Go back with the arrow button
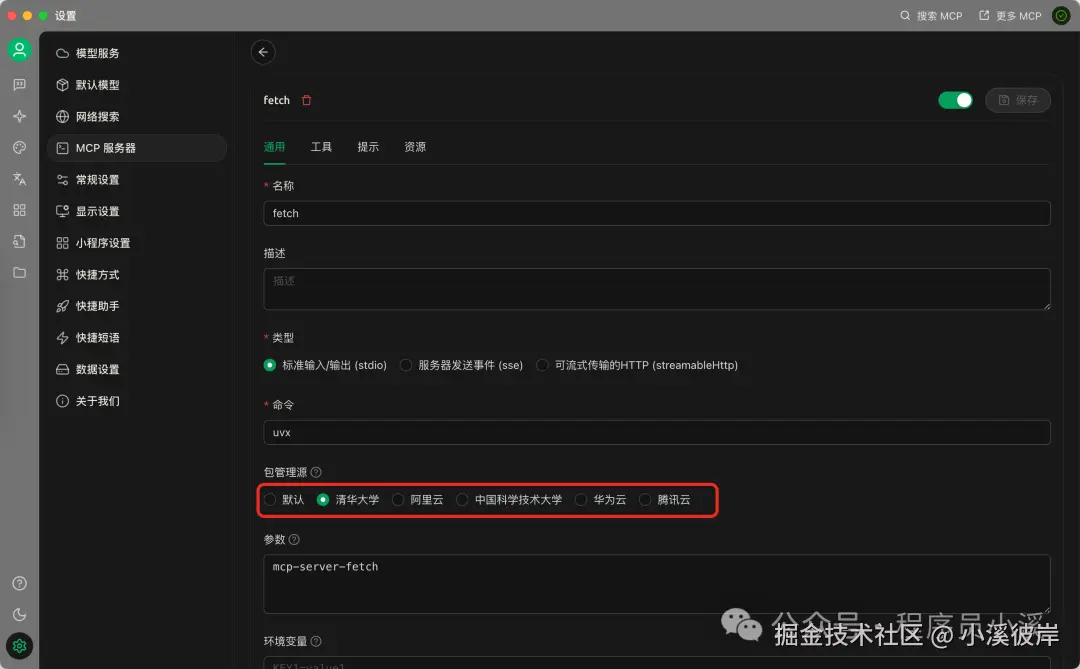 coord(263,52)
